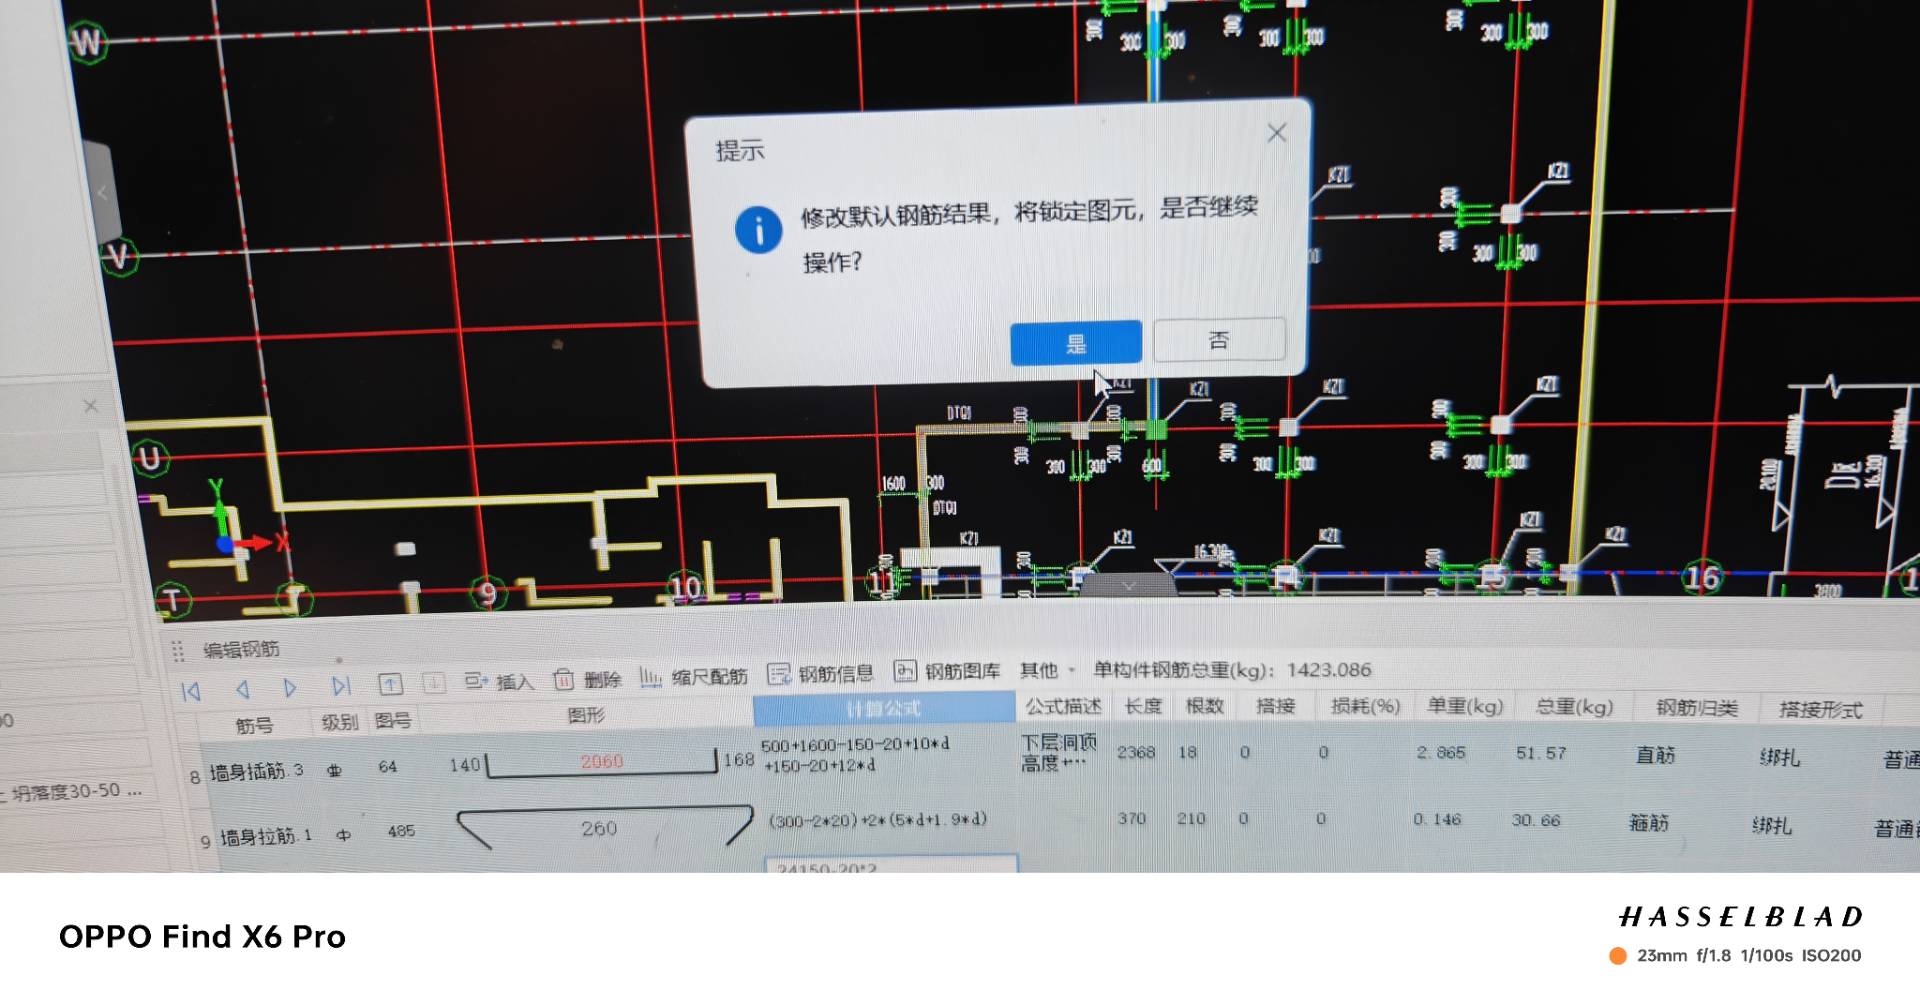This screenshot has height=998, width=1920.
Task: Click the formula edit input box below row 9
Action: (x=891, y=864)
